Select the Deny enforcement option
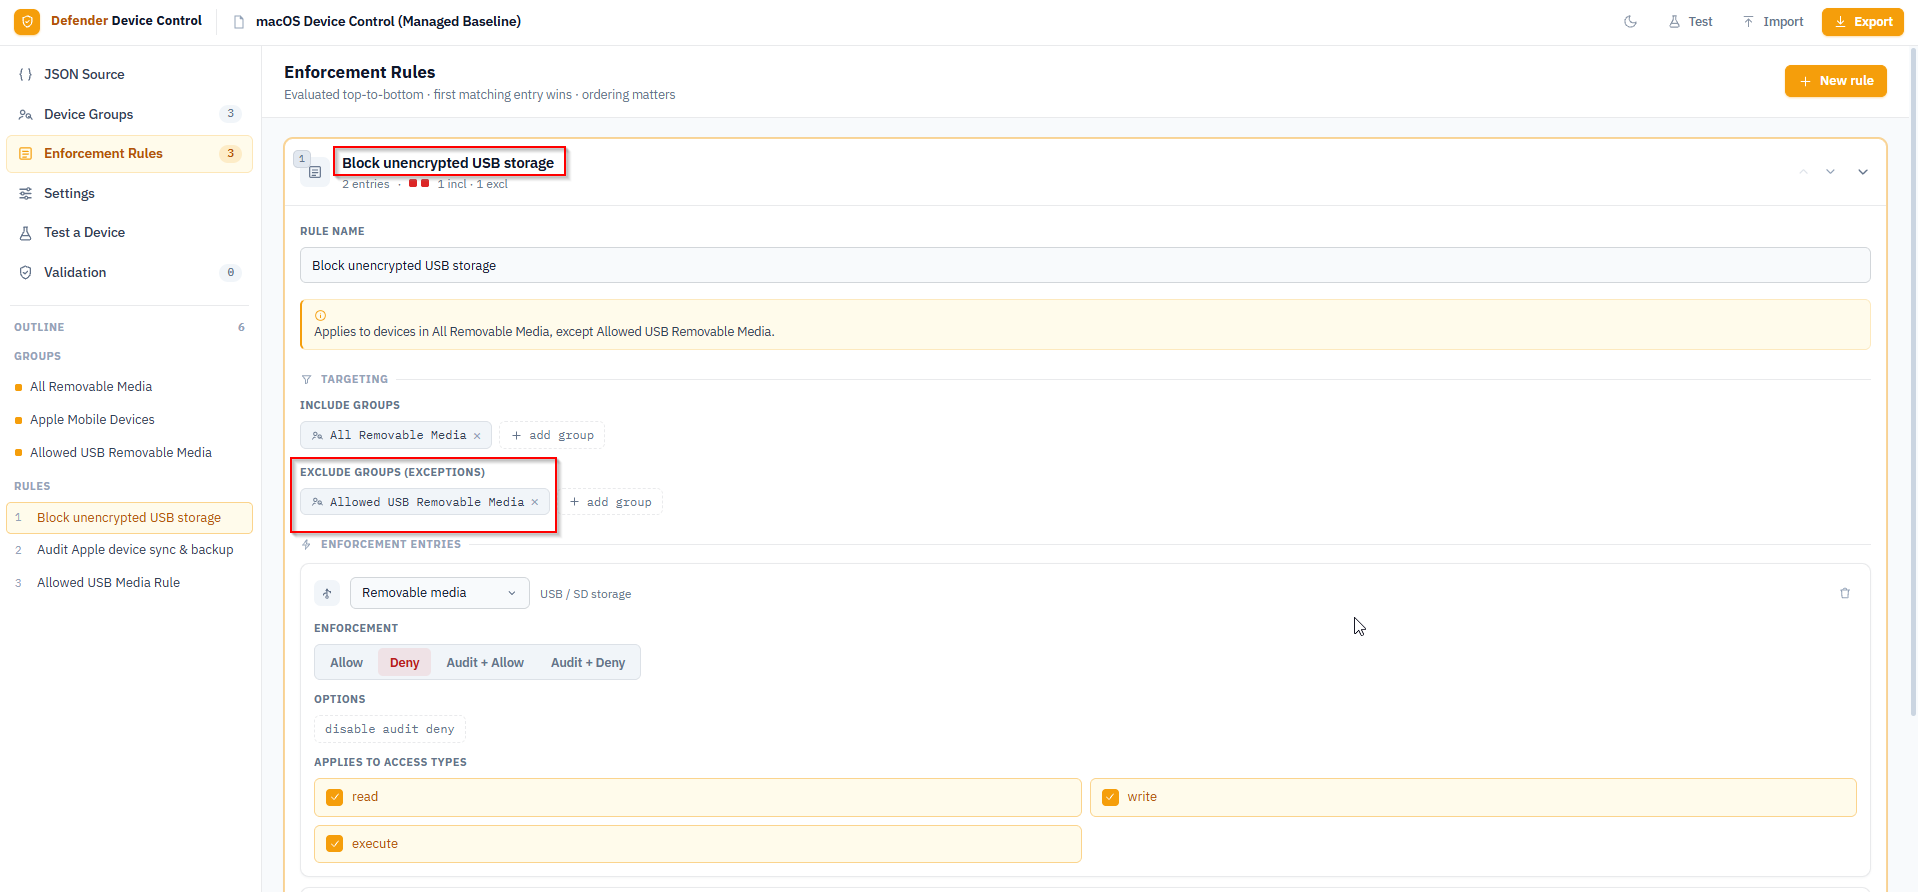Screen dimensions: 1918x892 click(404, 662)
